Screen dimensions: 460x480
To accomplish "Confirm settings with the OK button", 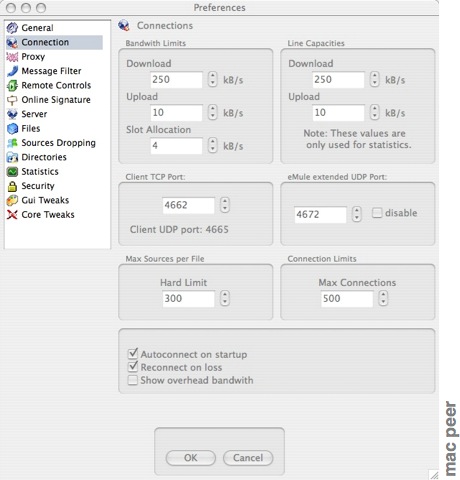I will (x=191, y=458).
